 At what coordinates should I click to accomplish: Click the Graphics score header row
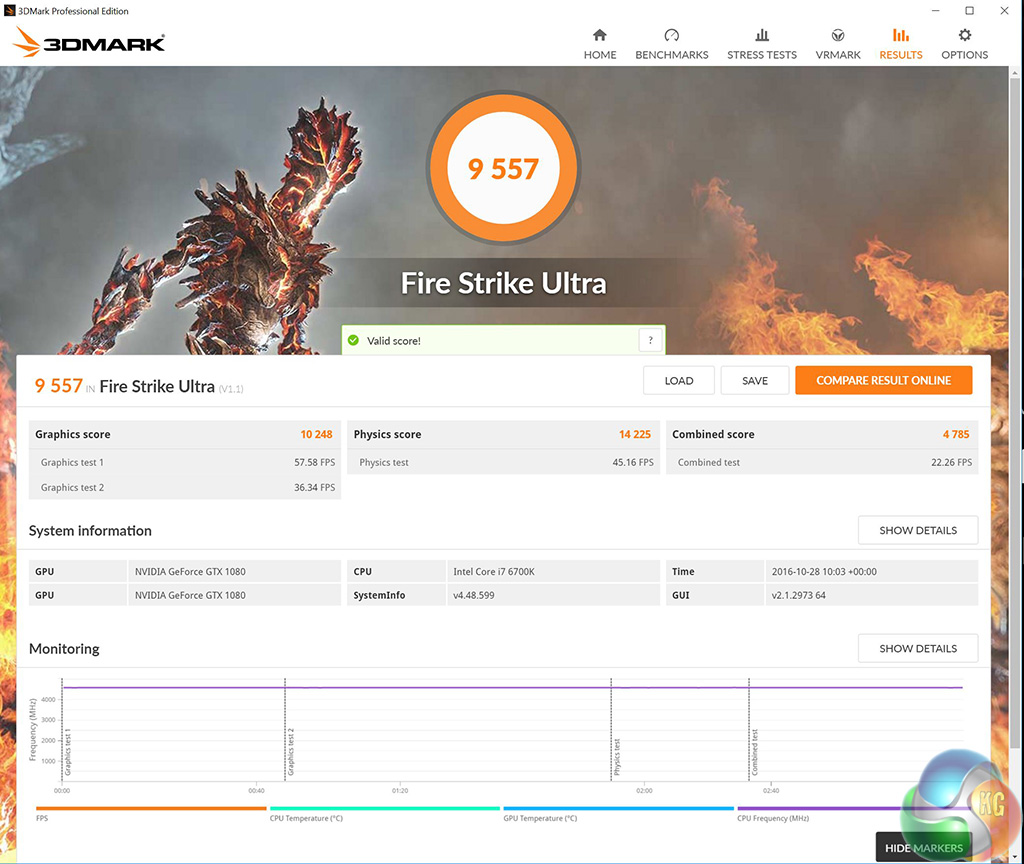[x=185, y=434]
